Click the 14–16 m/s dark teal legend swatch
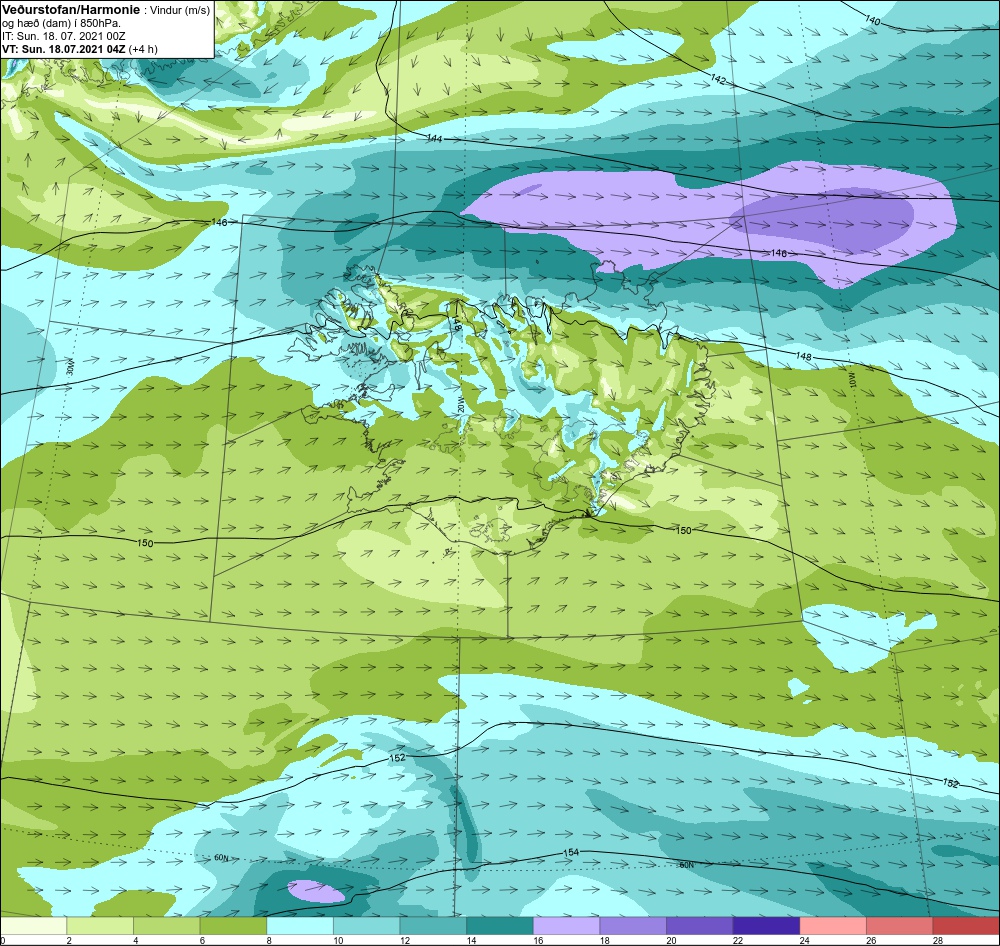The image size is (1000, 946). (499, 926)
